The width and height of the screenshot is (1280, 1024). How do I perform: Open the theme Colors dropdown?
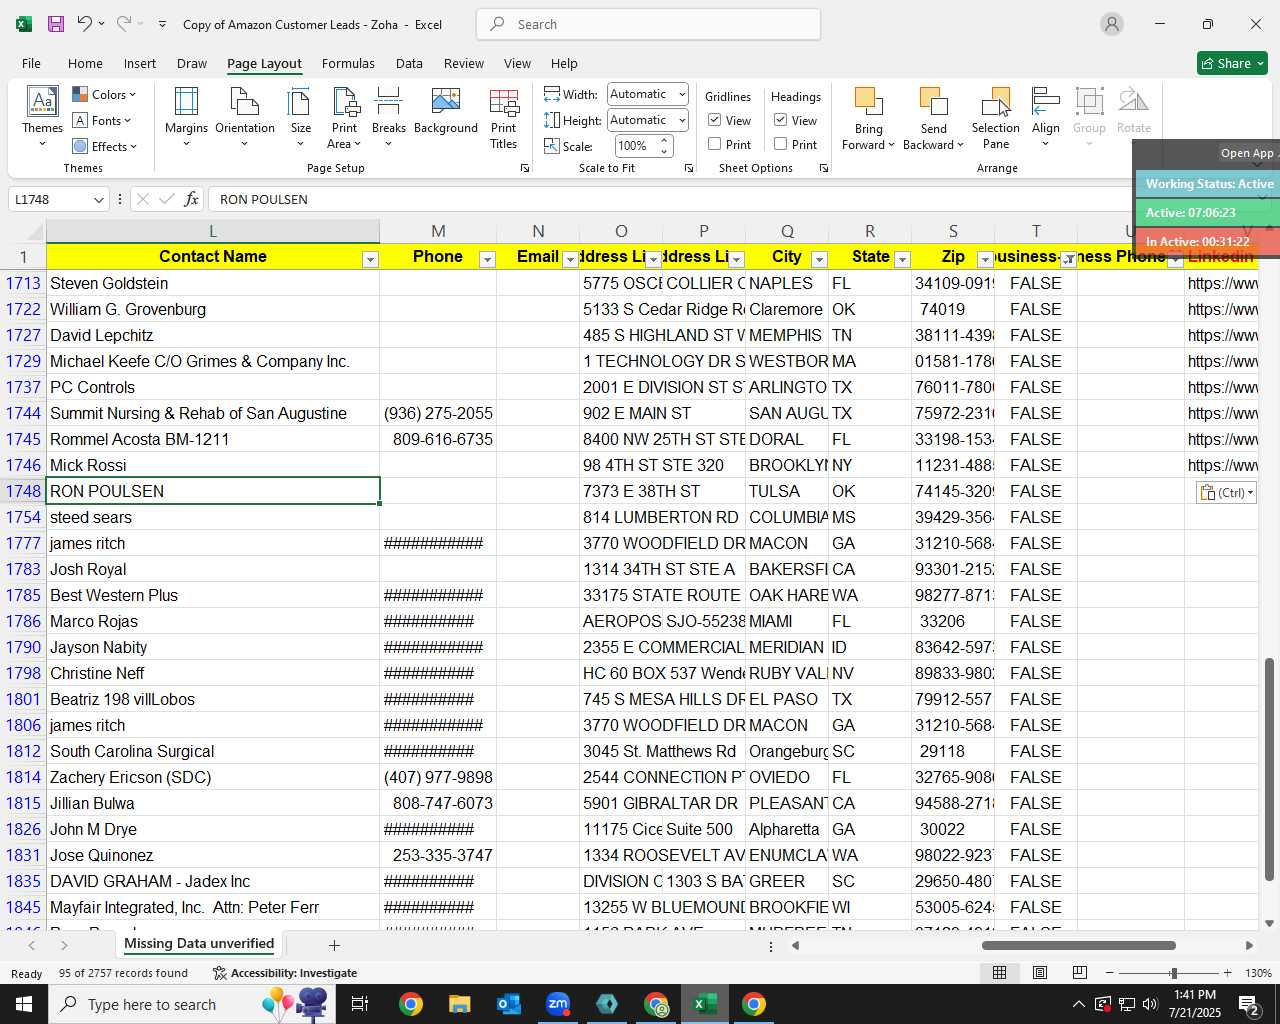click(x=104, y=95)
